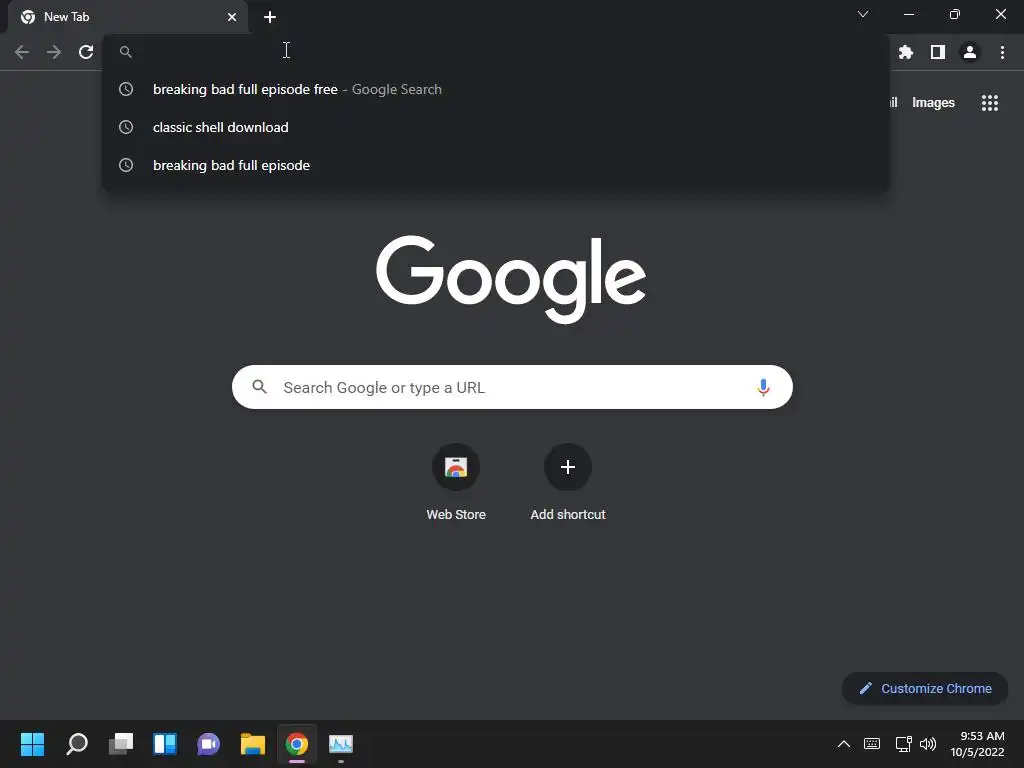Open the tab search chevron
The width and height of the screenshot is (1024, 768).
coord(863,14)
